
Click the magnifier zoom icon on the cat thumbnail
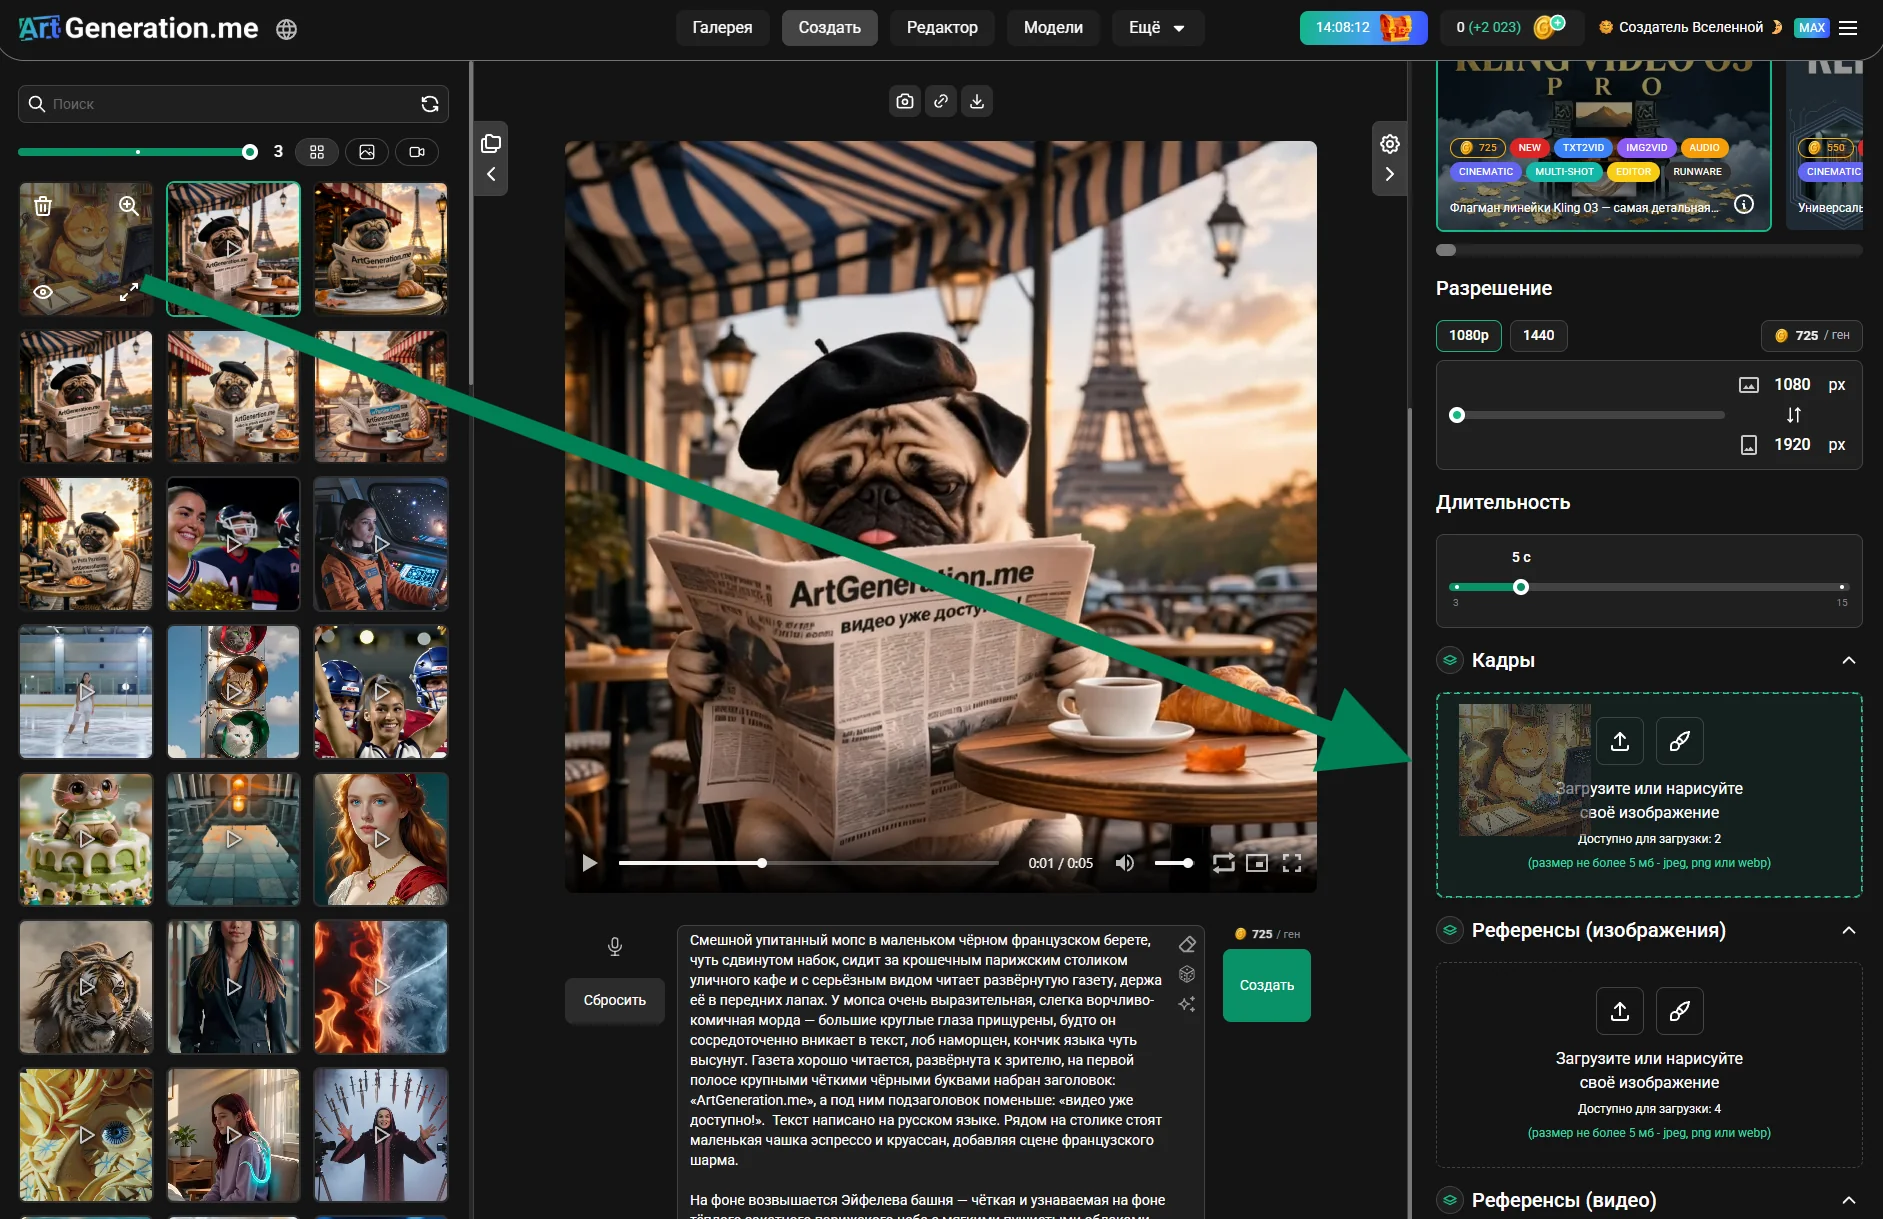[129, 205]
